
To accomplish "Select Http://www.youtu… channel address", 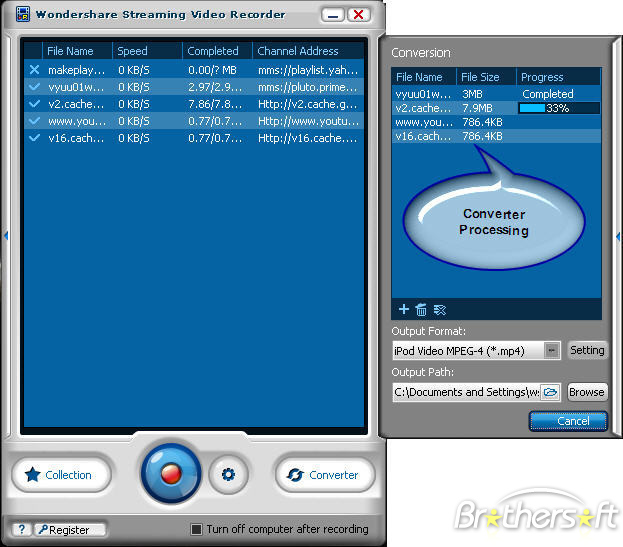I will (x=308, y=121).
